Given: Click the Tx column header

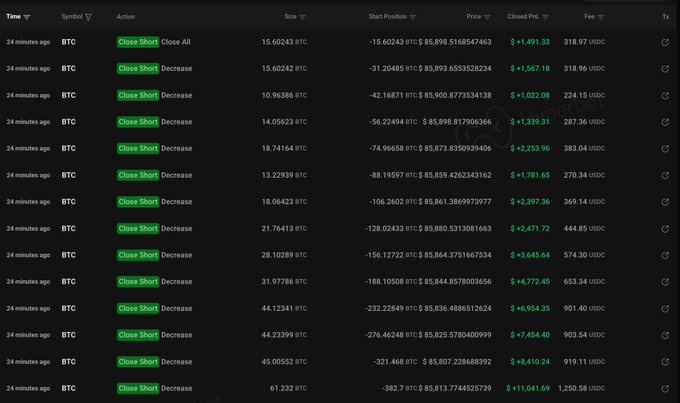Looking at the screenshot, I should tap(665, 16).
